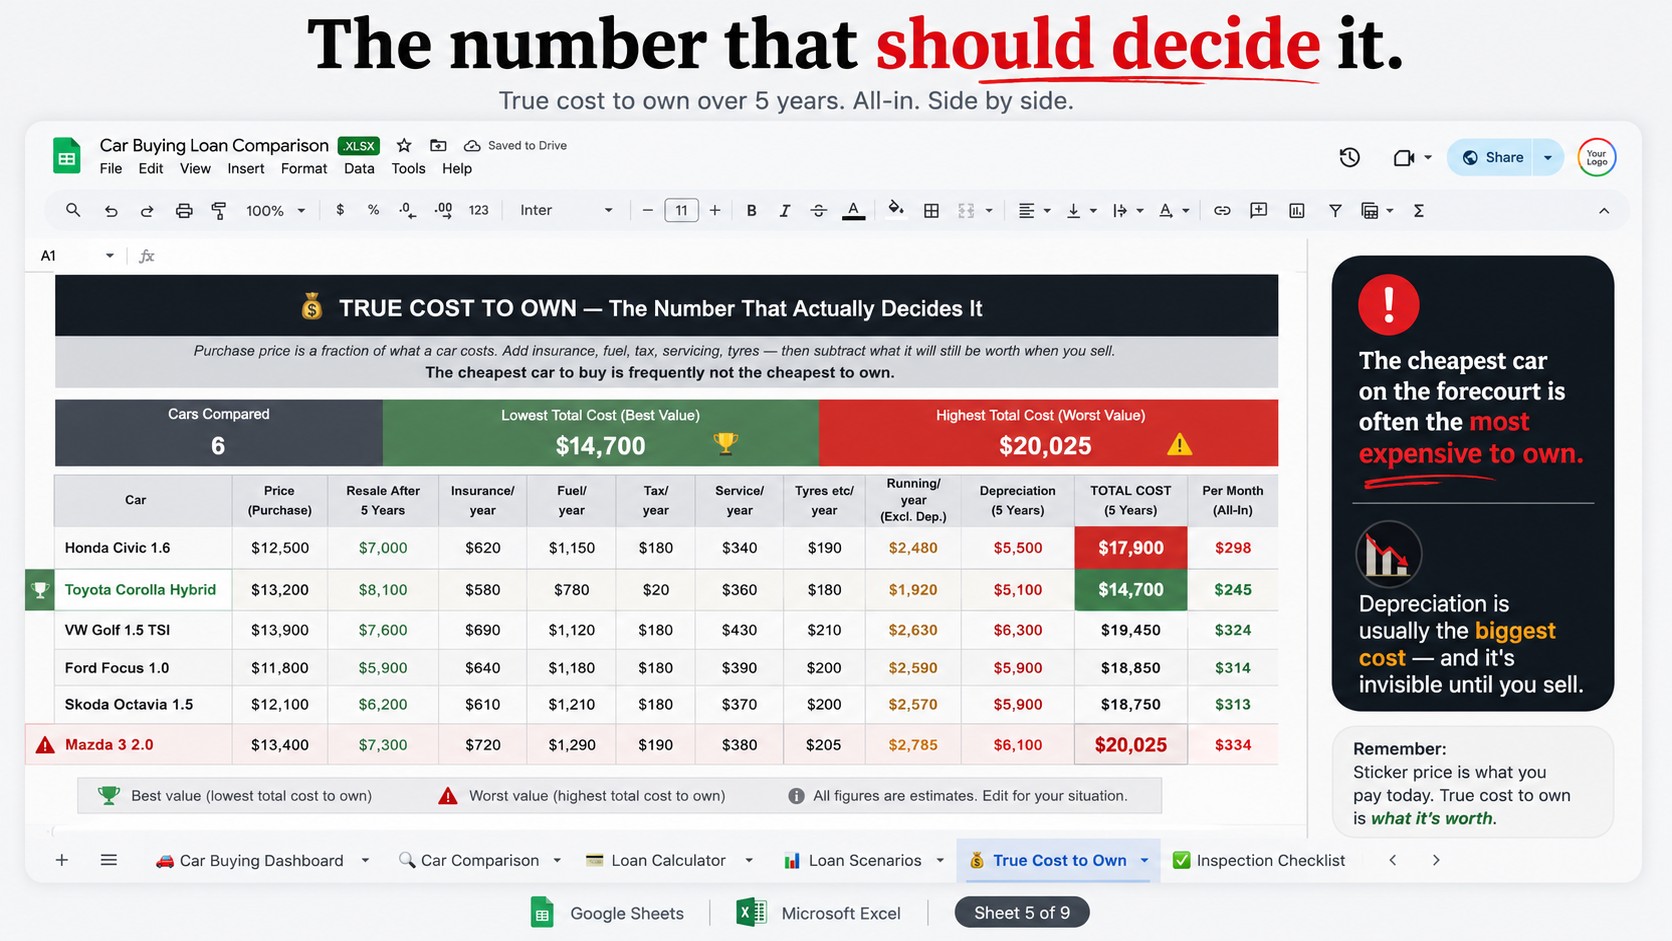Start a Meet call with camera icon
This screenshot has height=941, width=1672.
pyautogui.click(x=1403, y=158)
